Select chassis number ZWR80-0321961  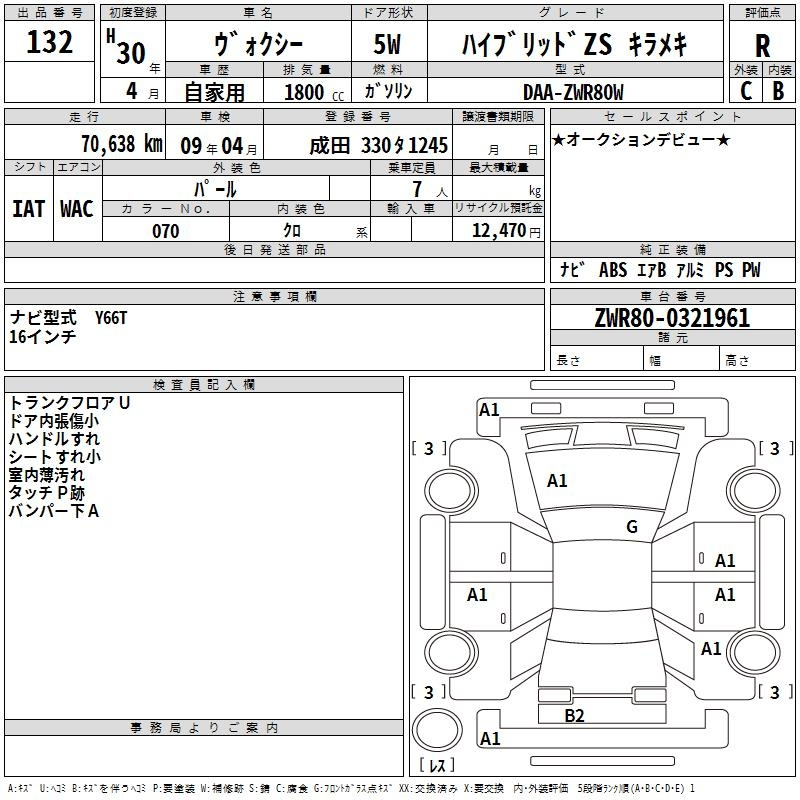(671, 319)
